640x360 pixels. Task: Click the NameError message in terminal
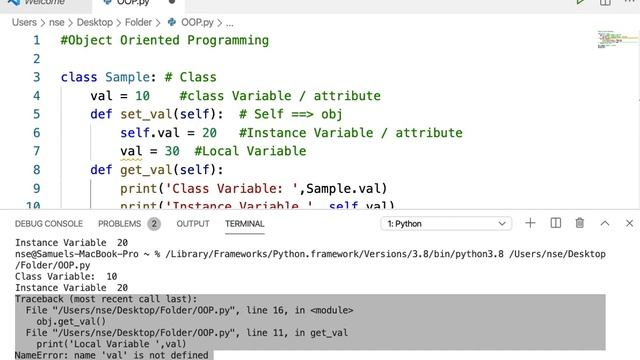tap(112, 355)
